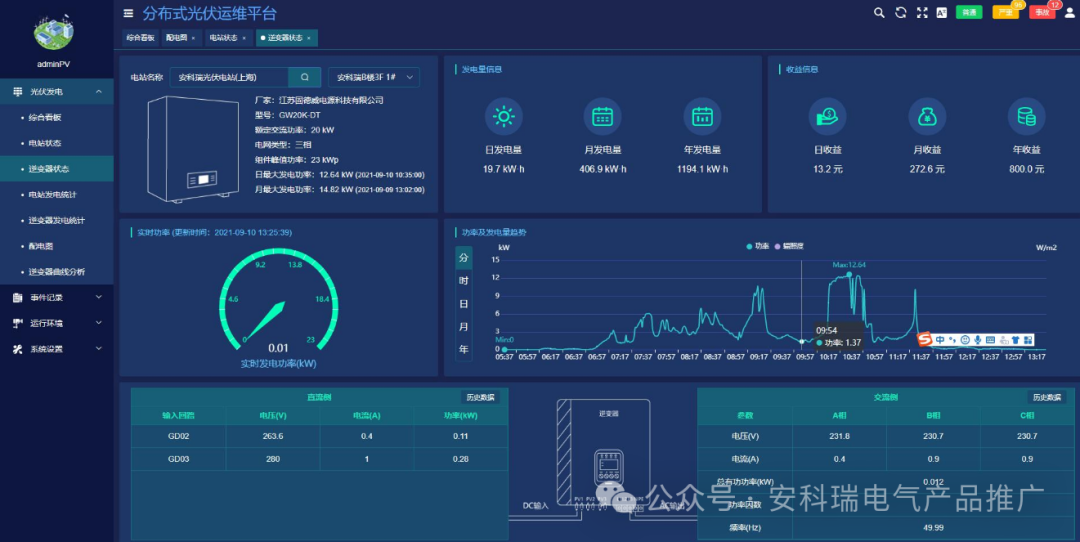1080x542 pixels.
Task: Open the toolbox grid icon in IME bar
Action: pyautogui.click(x=1028, y=340)
